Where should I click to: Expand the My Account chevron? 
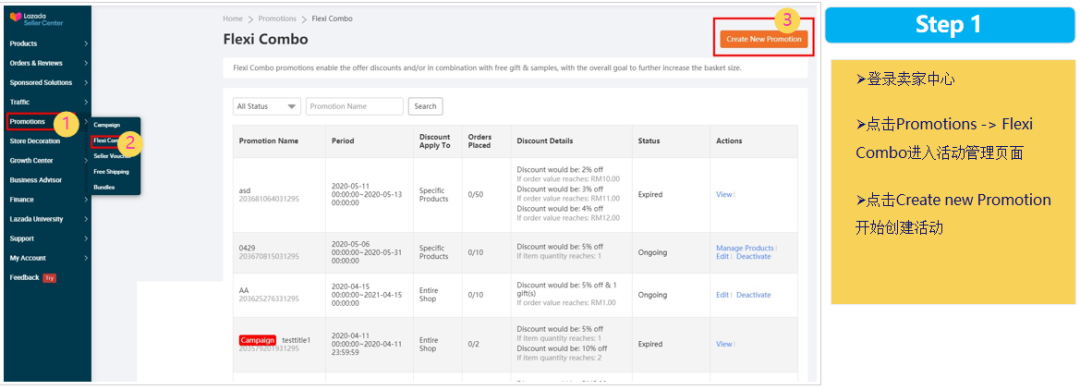pyautogui.click(x=85, y=258)
